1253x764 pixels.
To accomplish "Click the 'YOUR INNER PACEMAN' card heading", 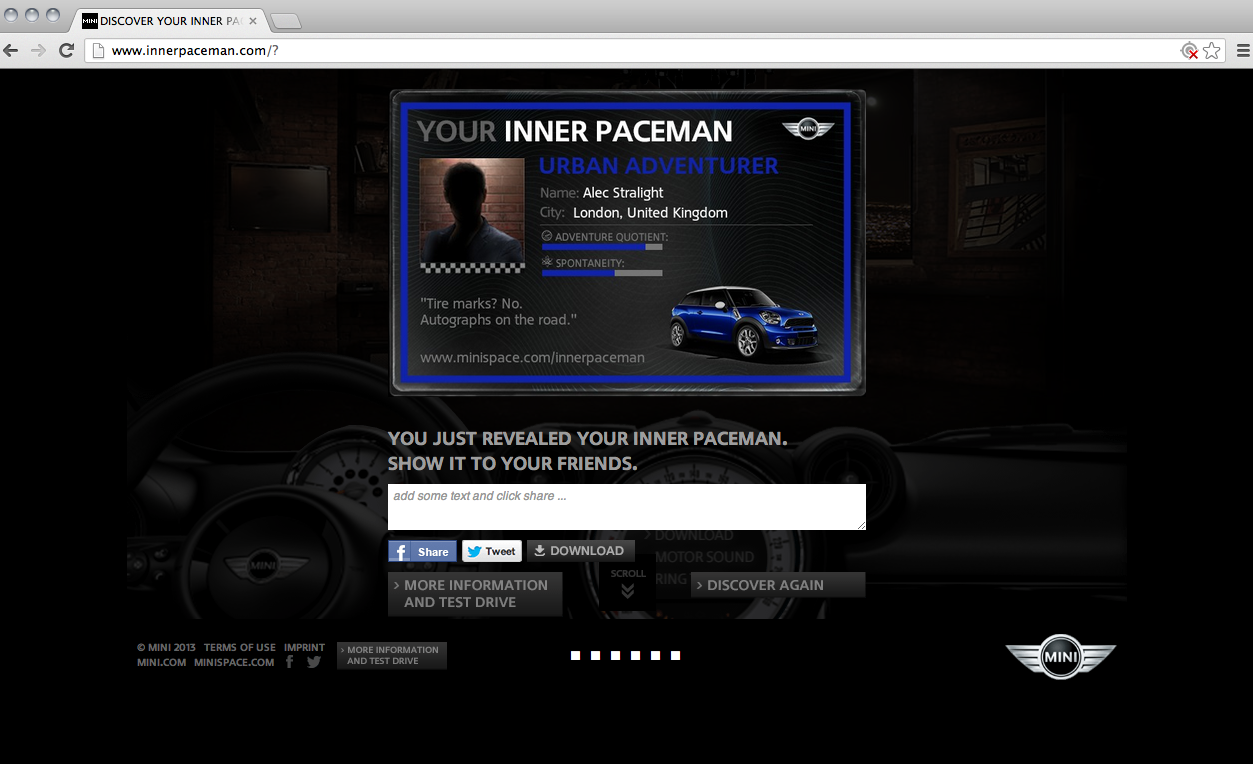I will click(575, 131).
